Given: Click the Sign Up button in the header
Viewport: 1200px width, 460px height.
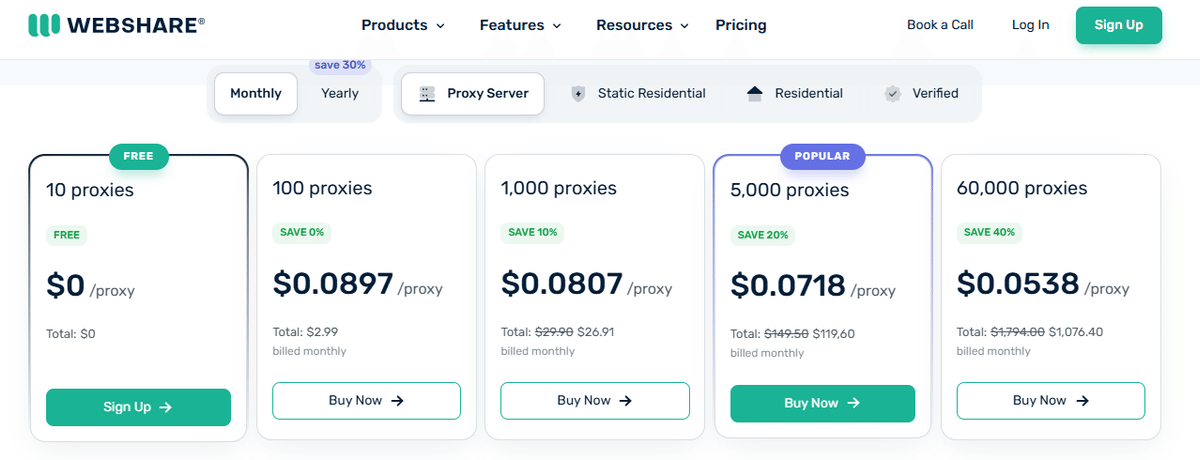Looking at the screenshot, I should (1118, 25).
